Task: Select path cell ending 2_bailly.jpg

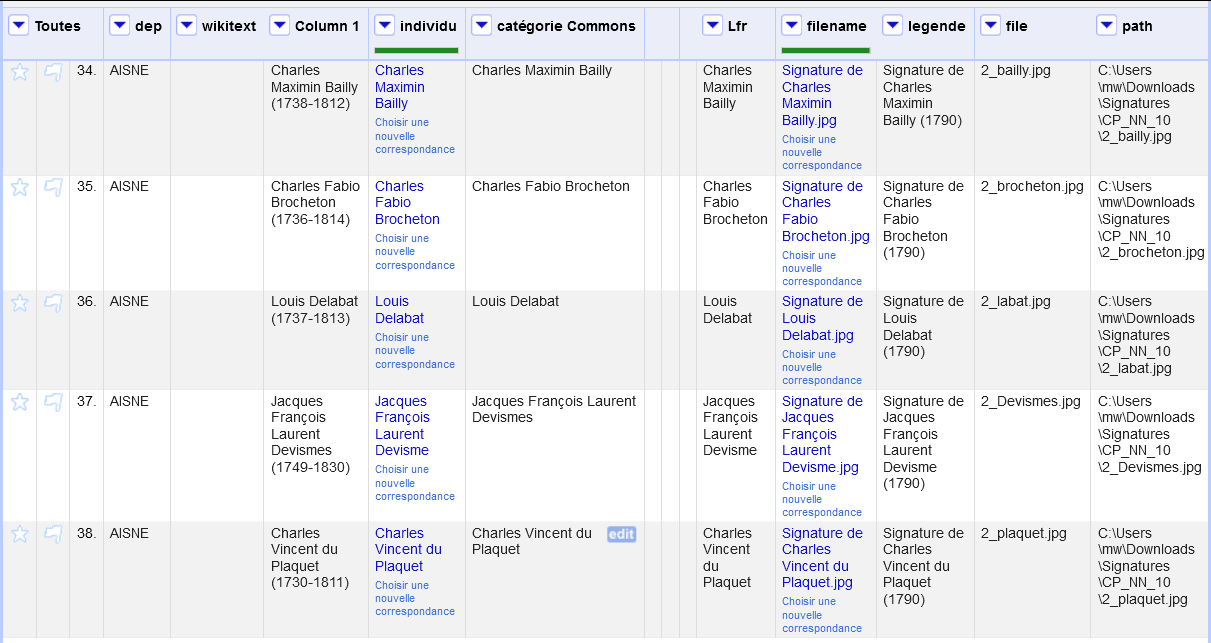Action: pos(1151,118)
